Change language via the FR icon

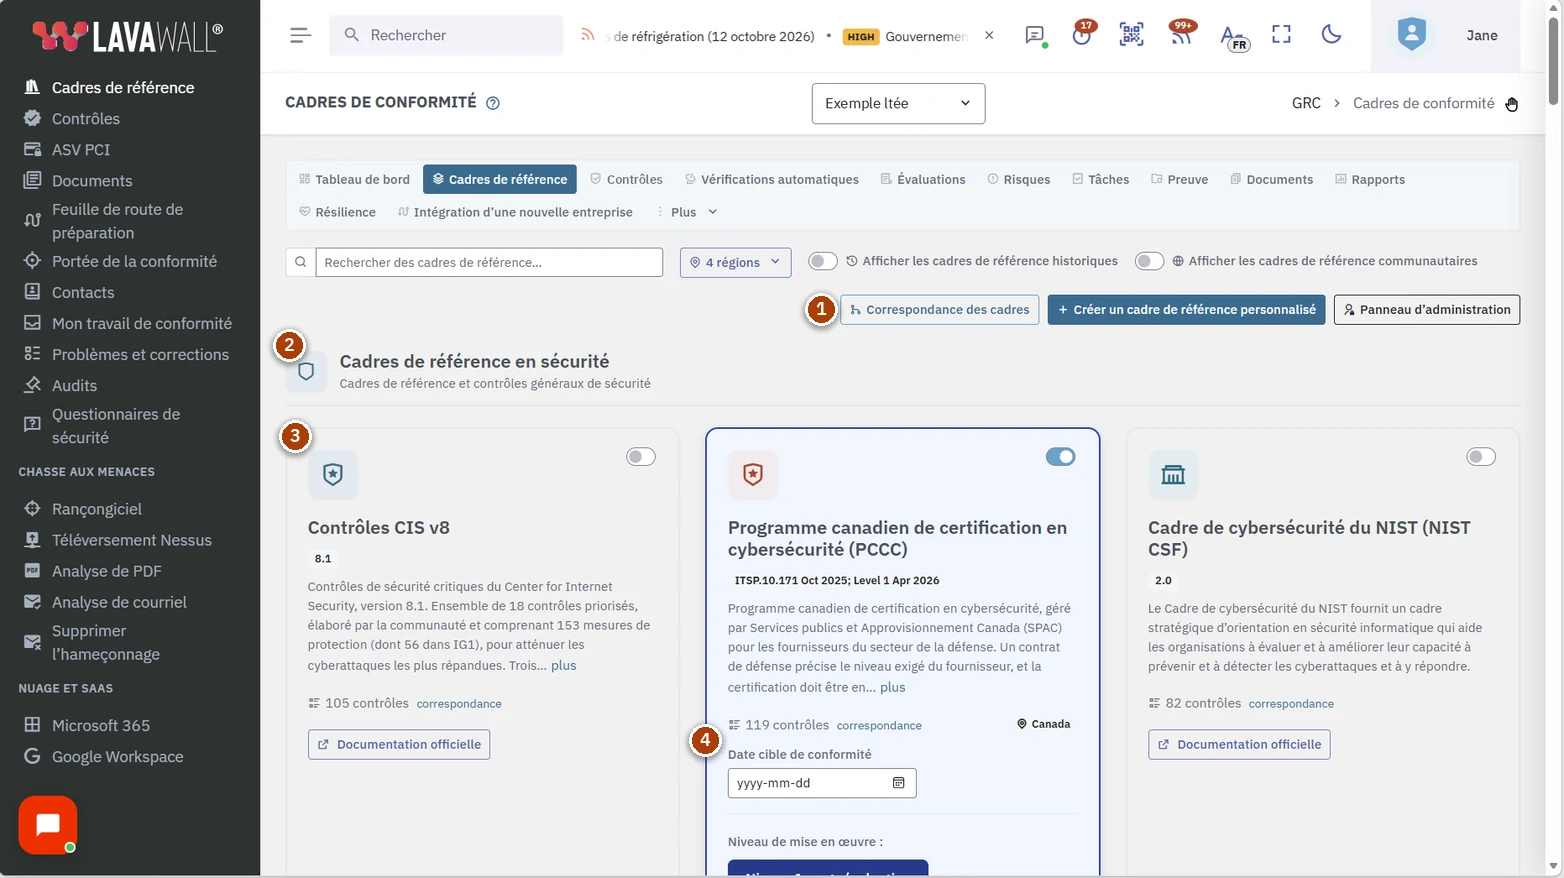pos(1233,37)
